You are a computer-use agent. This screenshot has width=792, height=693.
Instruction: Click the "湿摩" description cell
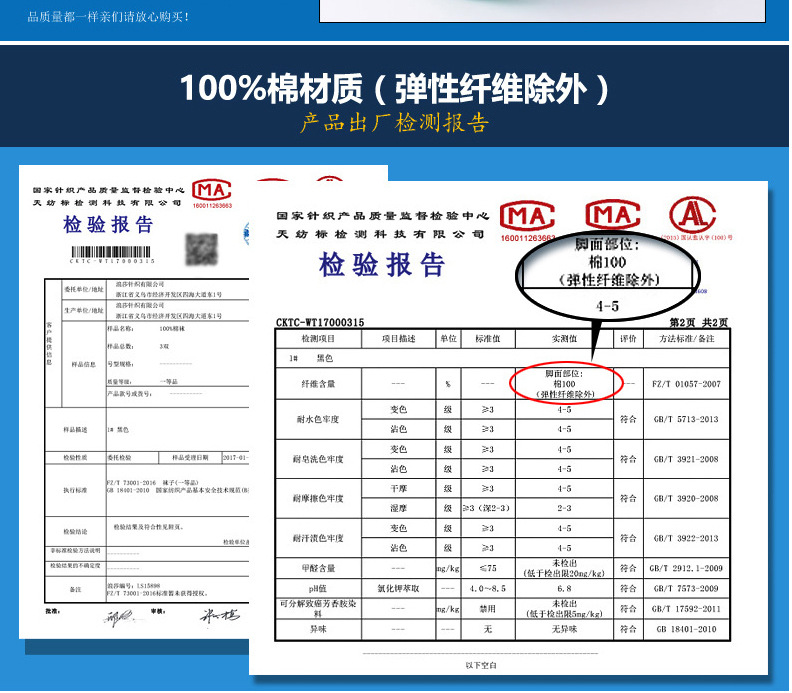[x=399, y=509]
